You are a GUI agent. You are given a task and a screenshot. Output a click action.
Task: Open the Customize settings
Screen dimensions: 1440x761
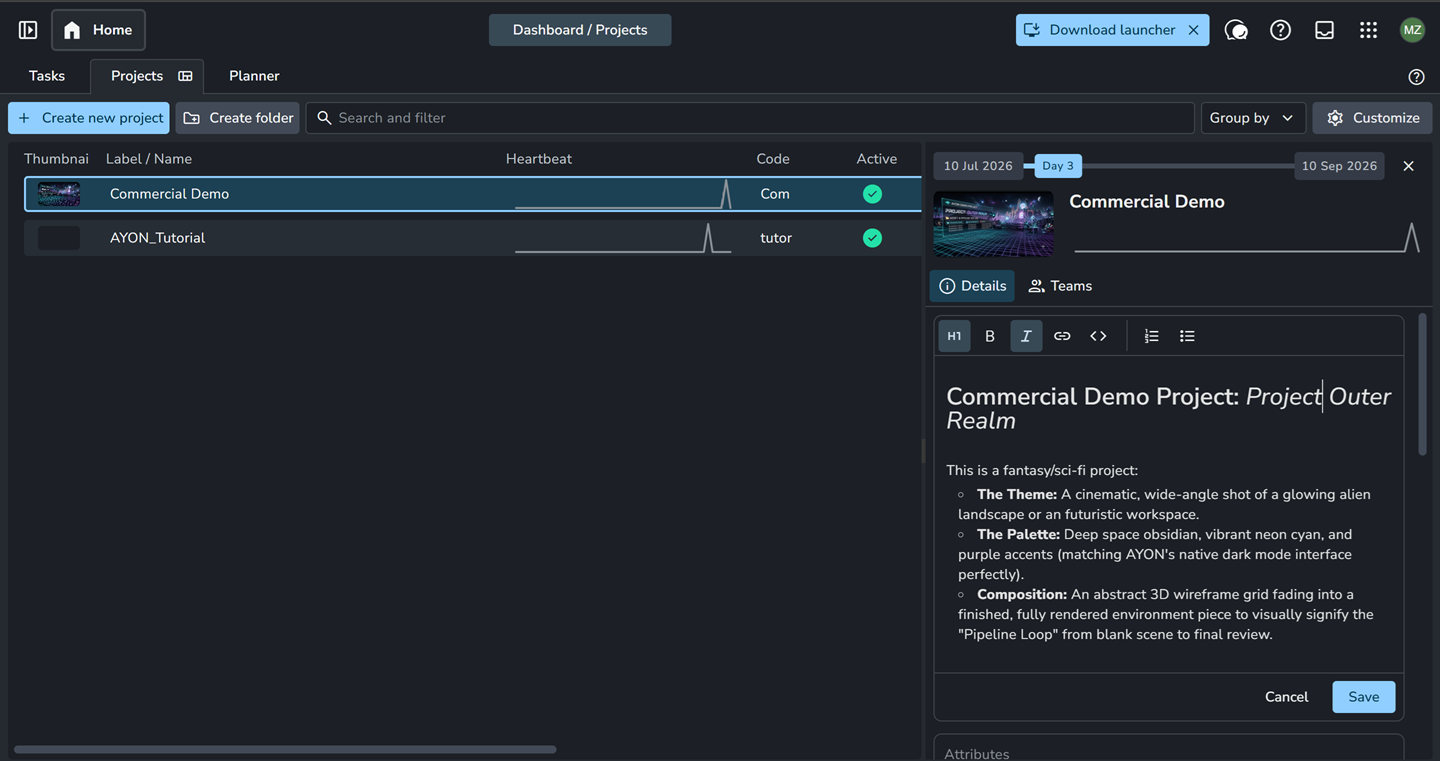point(1373,118)
